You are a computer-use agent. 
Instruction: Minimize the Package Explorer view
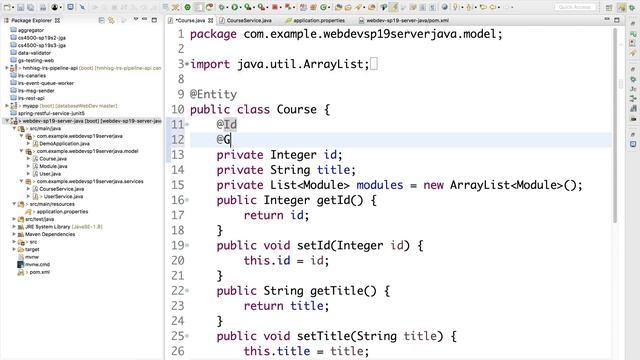(144, 19)
